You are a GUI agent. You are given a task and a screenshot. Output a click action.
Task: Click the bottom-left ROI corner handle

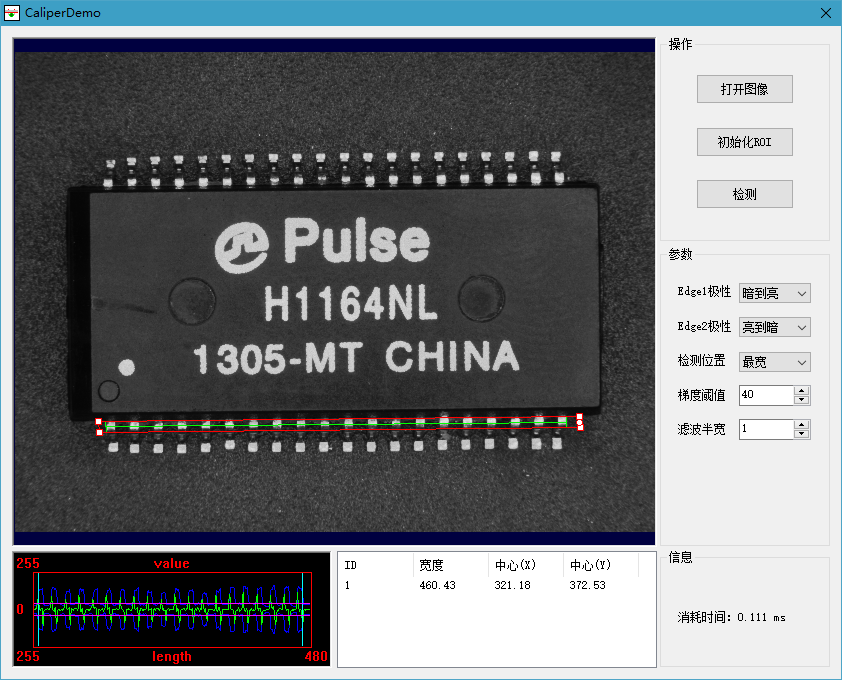(x=99, y=432)
